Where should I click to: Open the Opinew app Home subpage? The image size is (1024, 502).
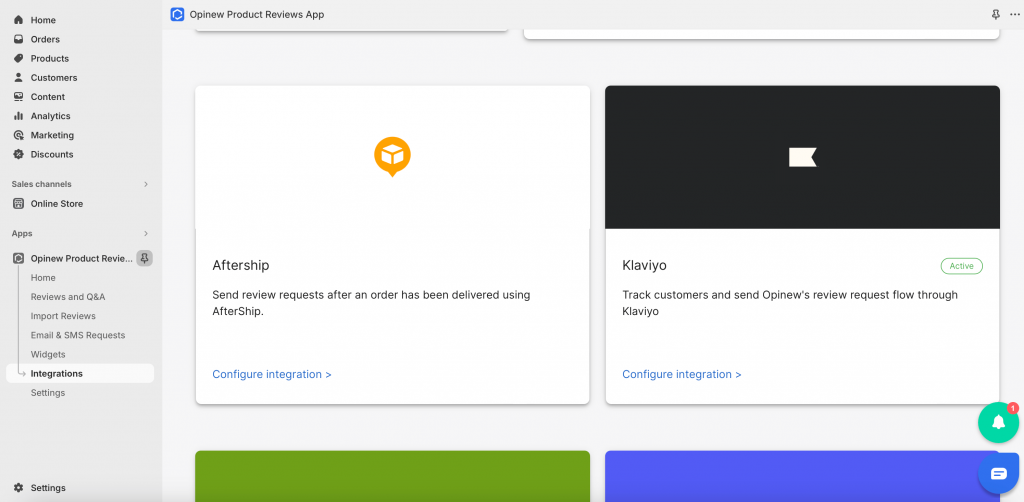(x=43, y=277)
